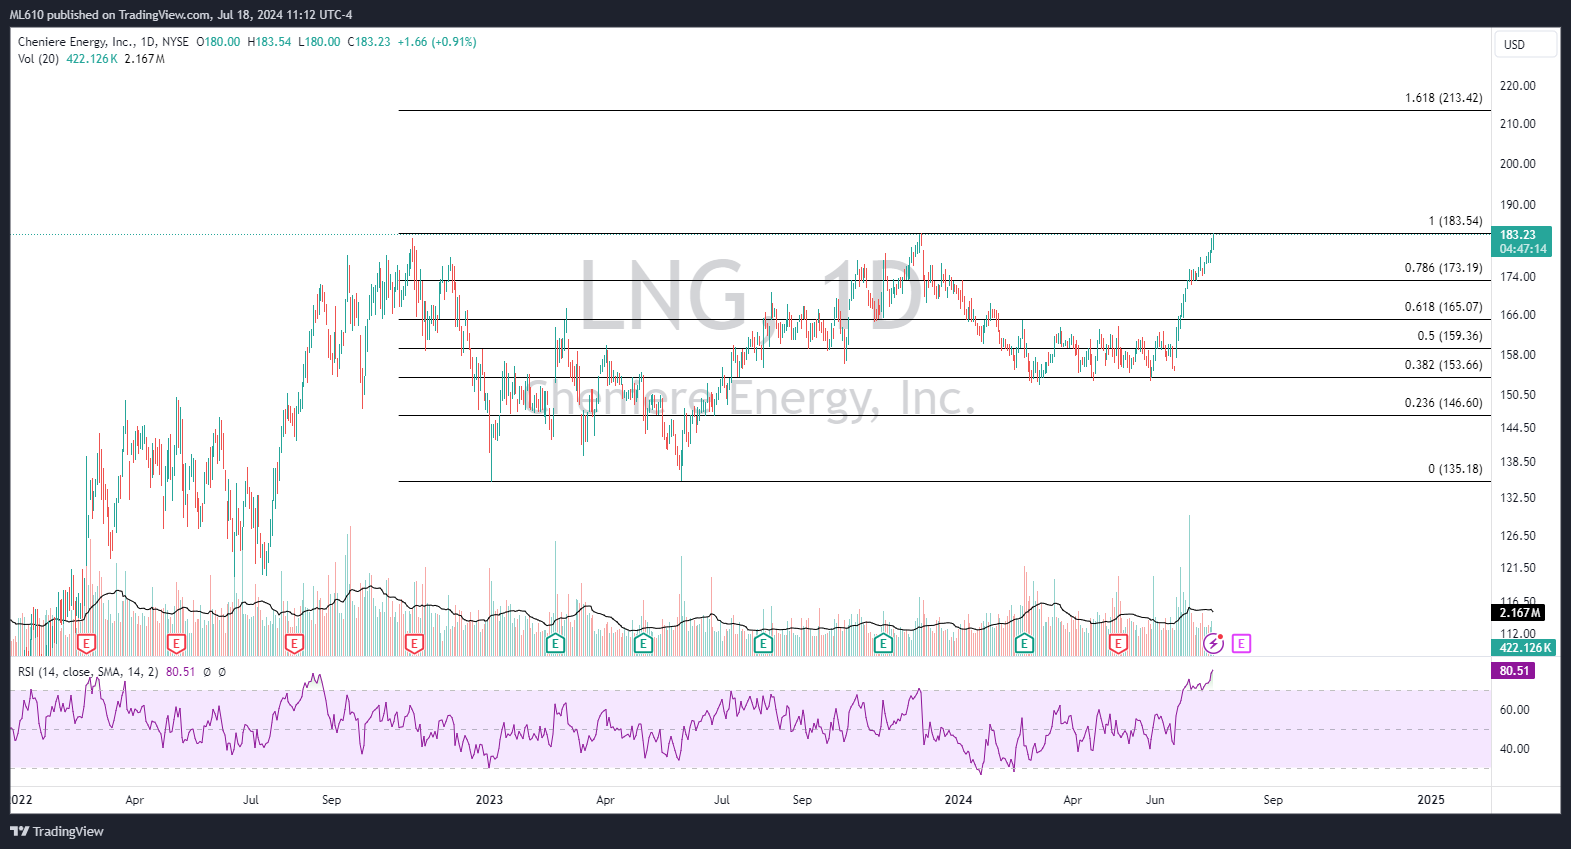The height and width of the screenshot is (849, 1571).
Task: Click the lightning bolt event icon
Action: (x=1213, y=644)
